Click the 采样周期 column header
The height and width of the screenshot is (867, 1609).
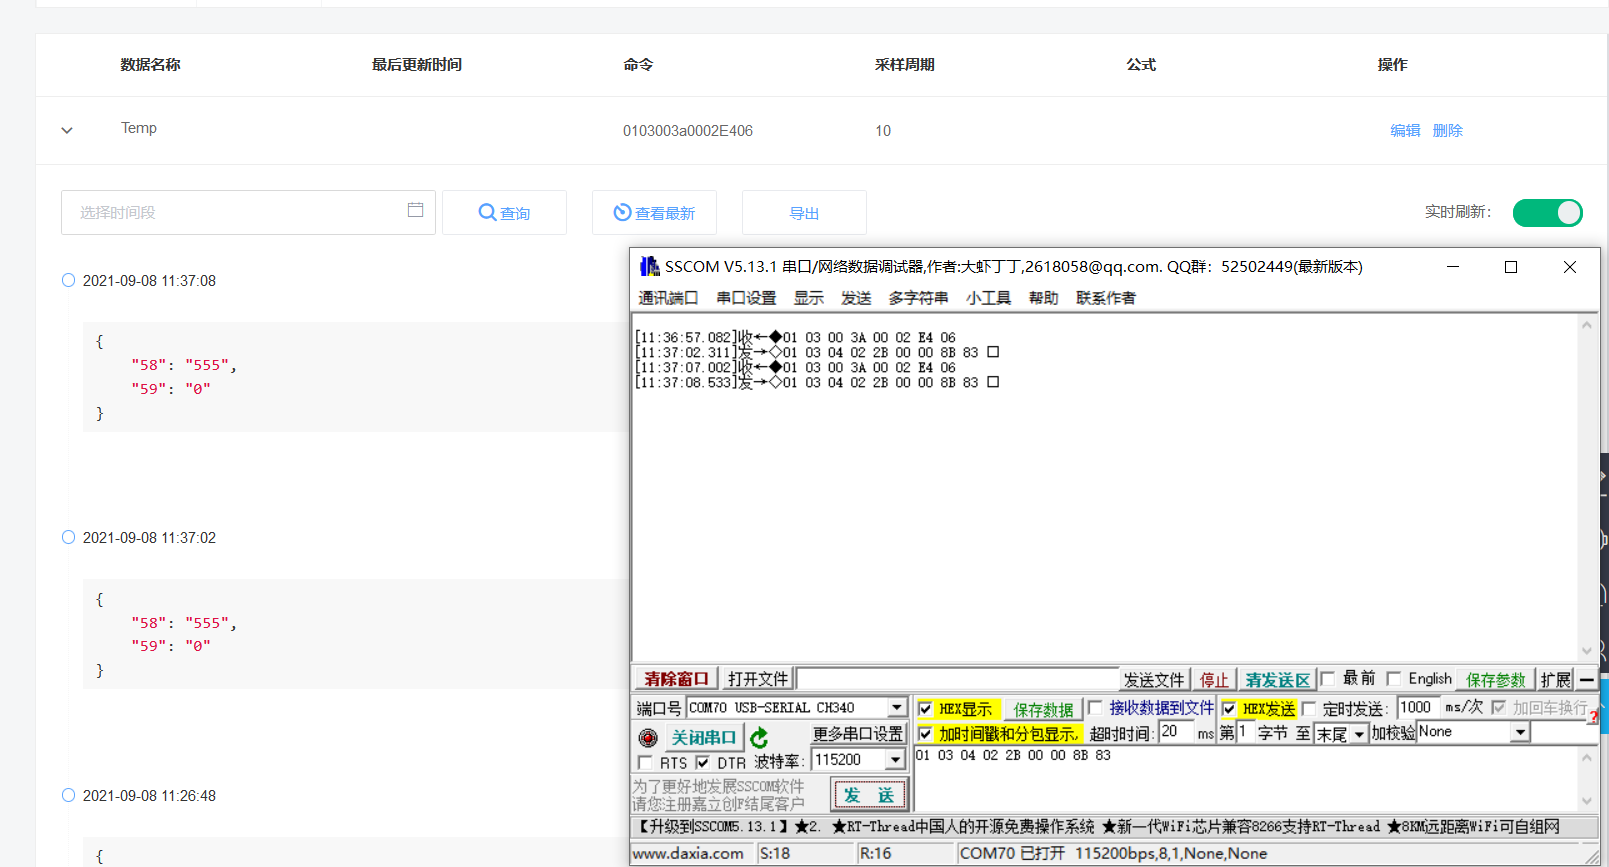(x=904, y=64)
